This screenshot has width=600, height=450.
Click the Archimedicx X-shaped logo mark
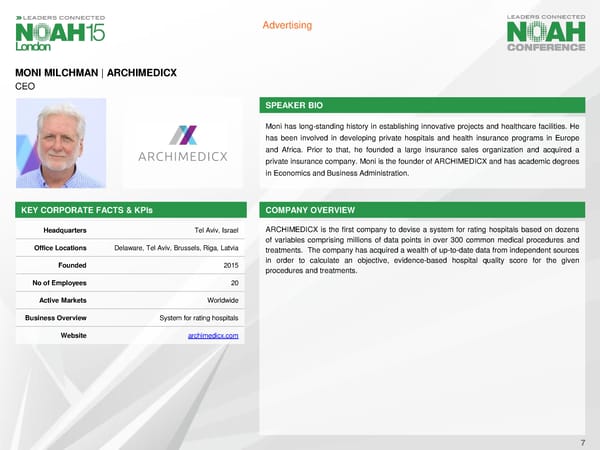(183, 135)
